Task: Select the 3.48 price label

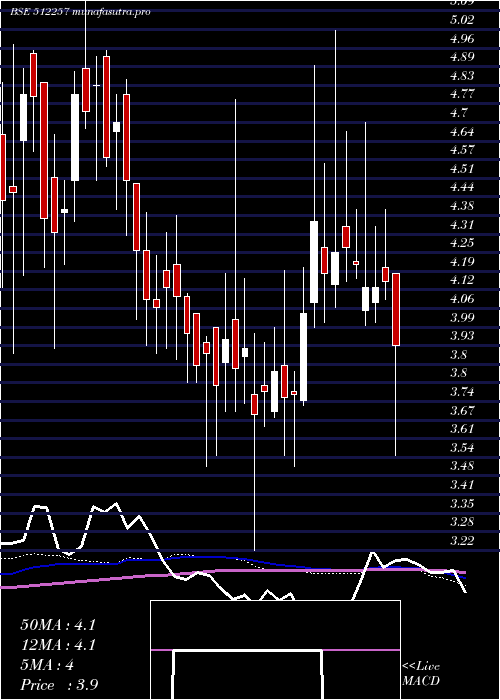Action: coord(462,466)
